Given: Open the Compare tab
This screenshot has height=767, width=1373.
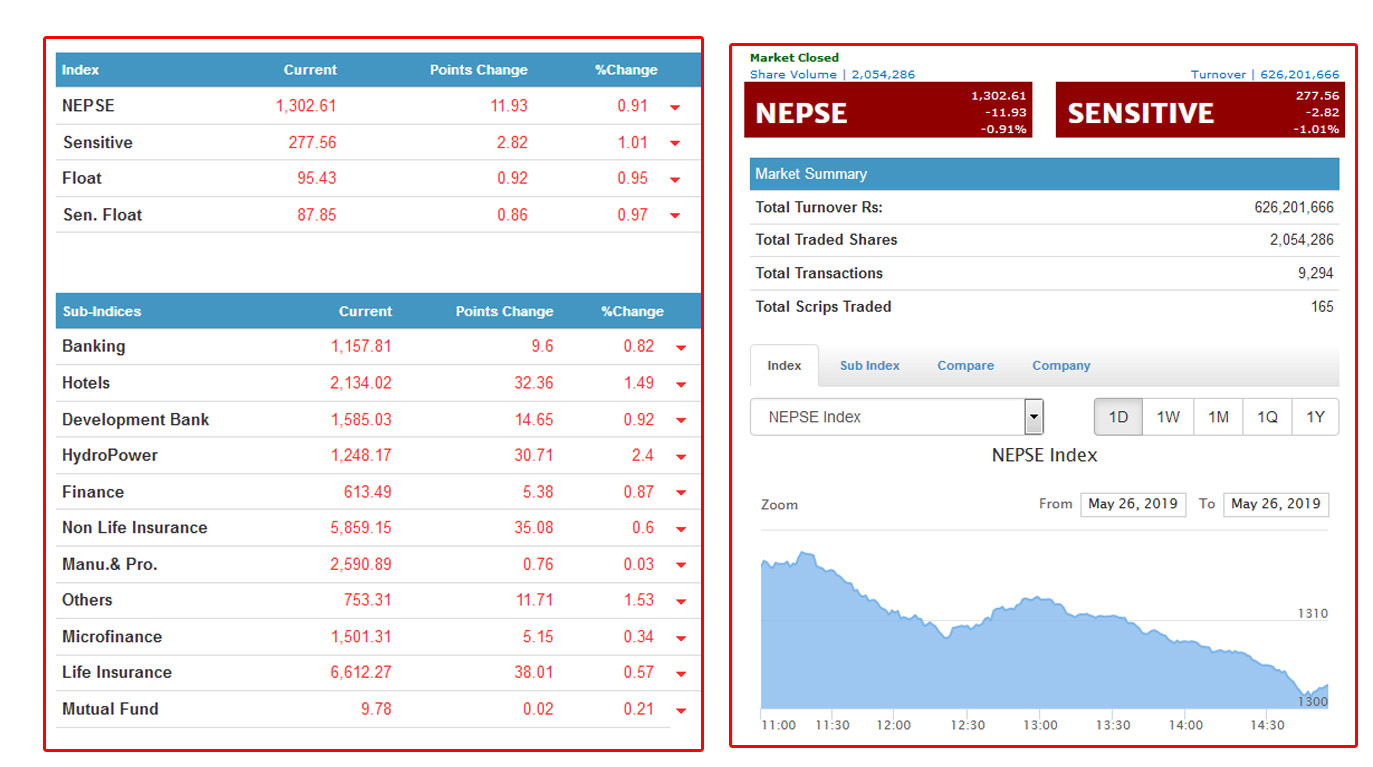Looking at the screenshot, I should (x=965, y=366).
